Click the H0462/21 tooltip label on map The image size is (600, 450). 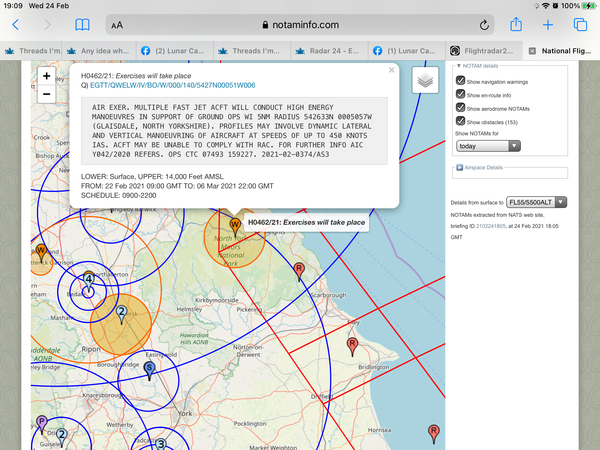click(306, 222)
